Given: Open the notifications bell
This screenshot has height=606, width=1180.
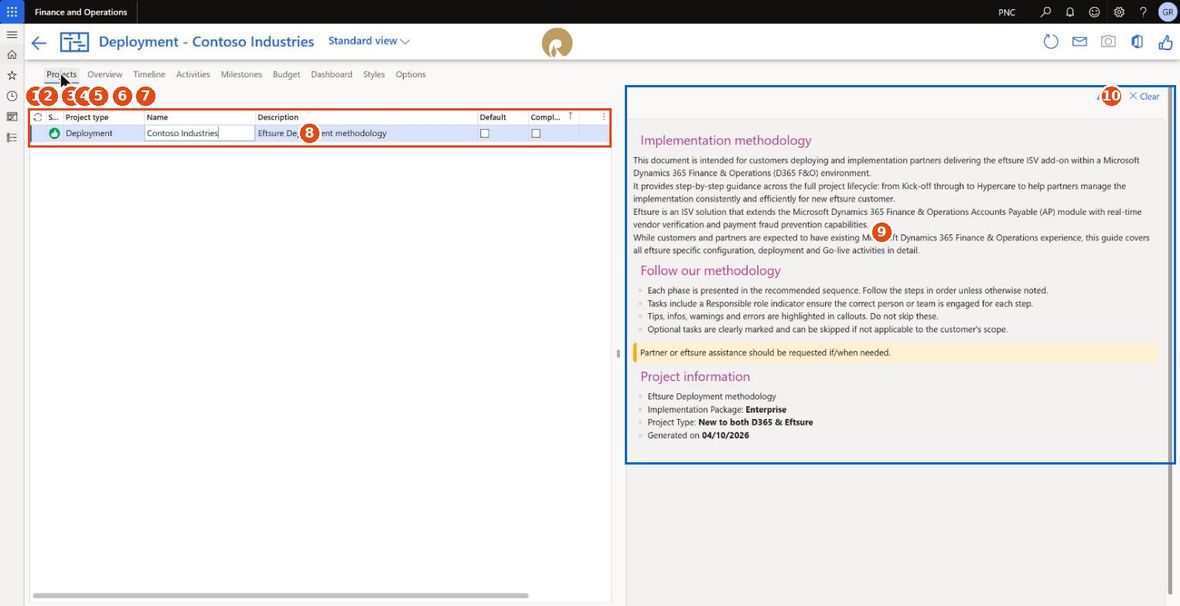Looking at the screenshot, I should (1070, 12).
